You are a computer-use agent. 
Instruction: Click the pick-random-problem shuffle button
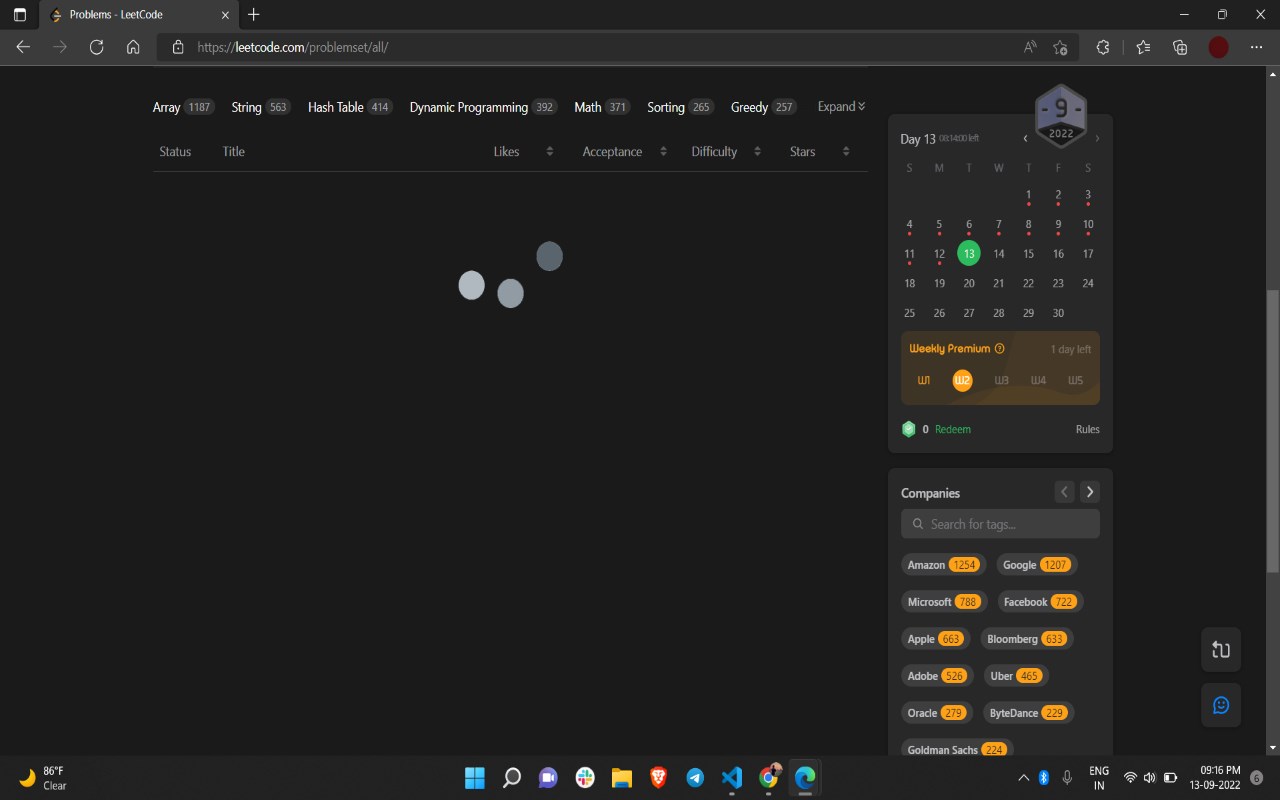(1221, 650)
